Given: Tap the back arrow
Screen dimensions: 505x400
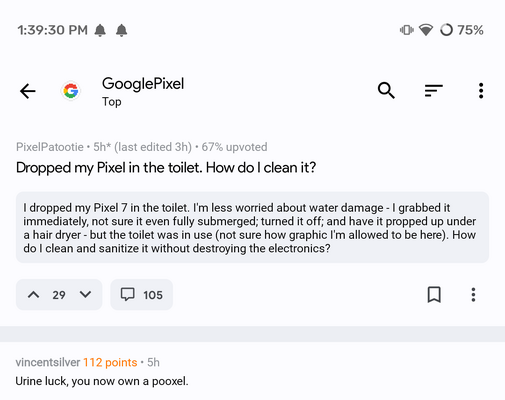Looking at the screenshot, I should [28, 91].
